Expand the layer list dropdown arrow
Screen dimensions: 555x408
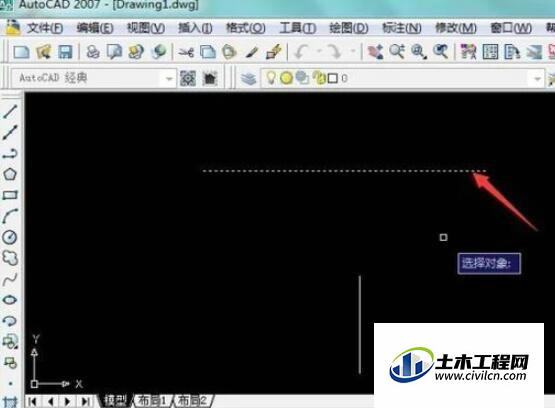pyautogui.click(x=537, y=78)
